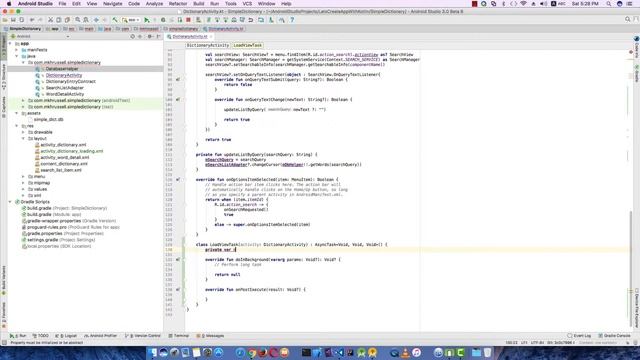Click the Debug app bug icon
640x360 pixels.
point(163,20)
